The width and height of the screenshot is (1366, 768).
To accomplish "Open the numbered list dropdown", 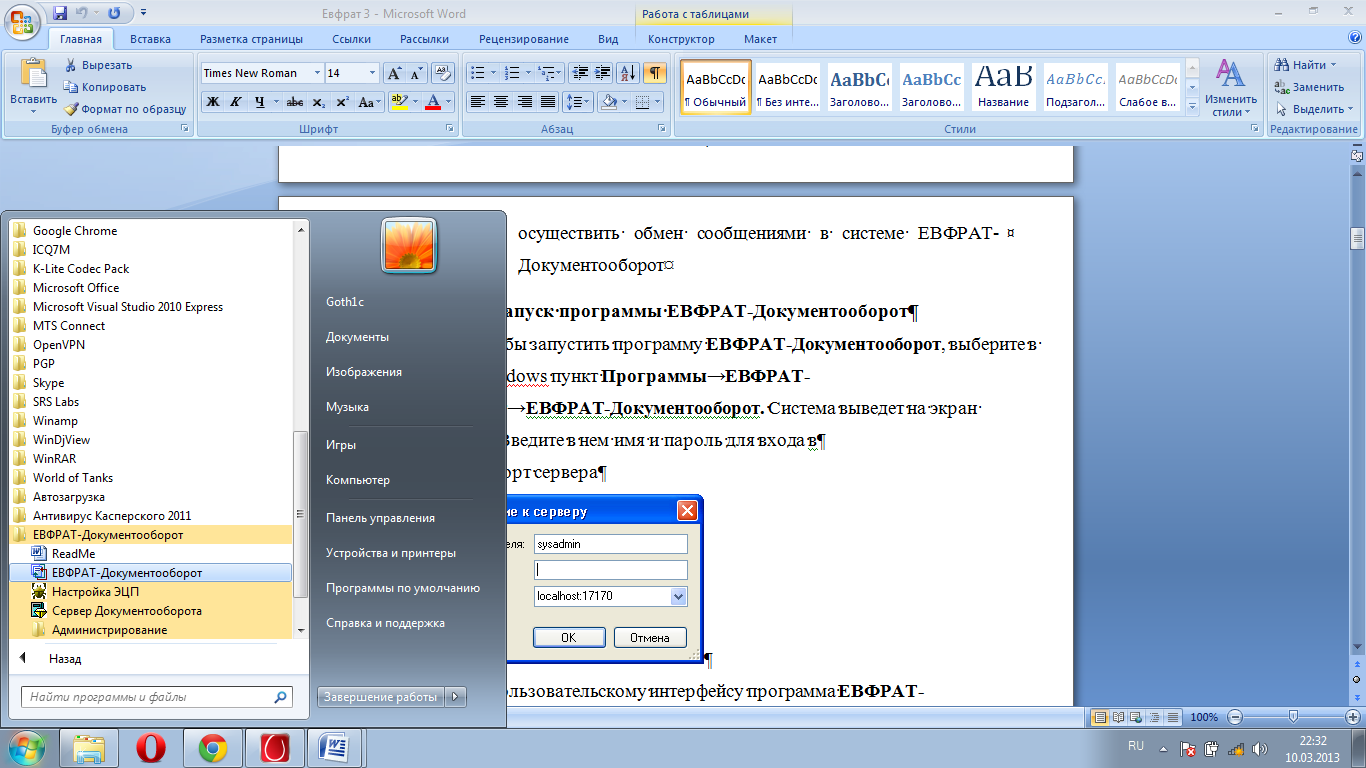I will tap(528, 73).
